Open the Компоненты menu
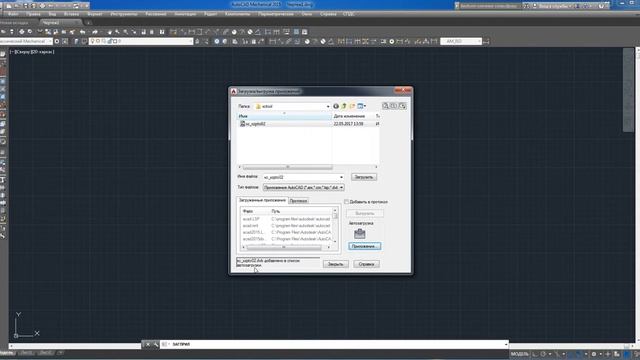640x360 pixels. click(x=237, y=14)
